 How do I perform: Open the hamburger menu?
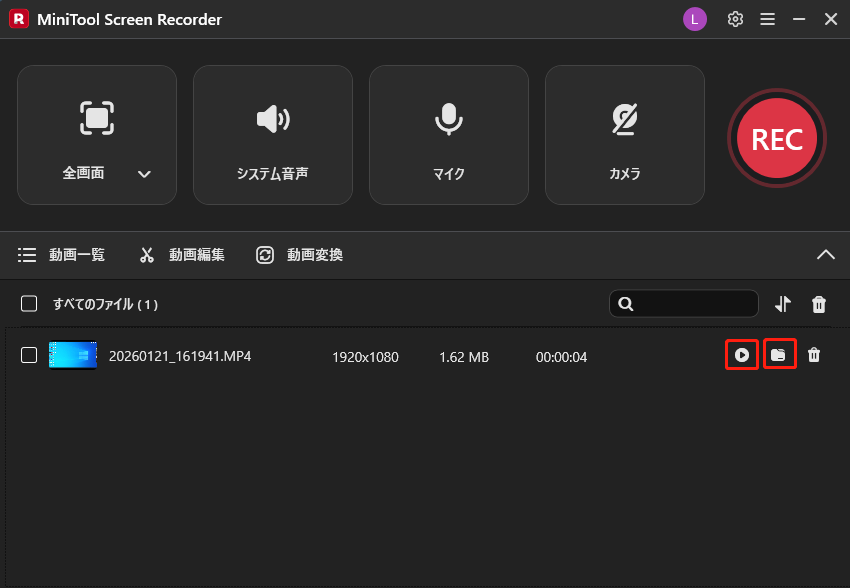pos(767,18)
